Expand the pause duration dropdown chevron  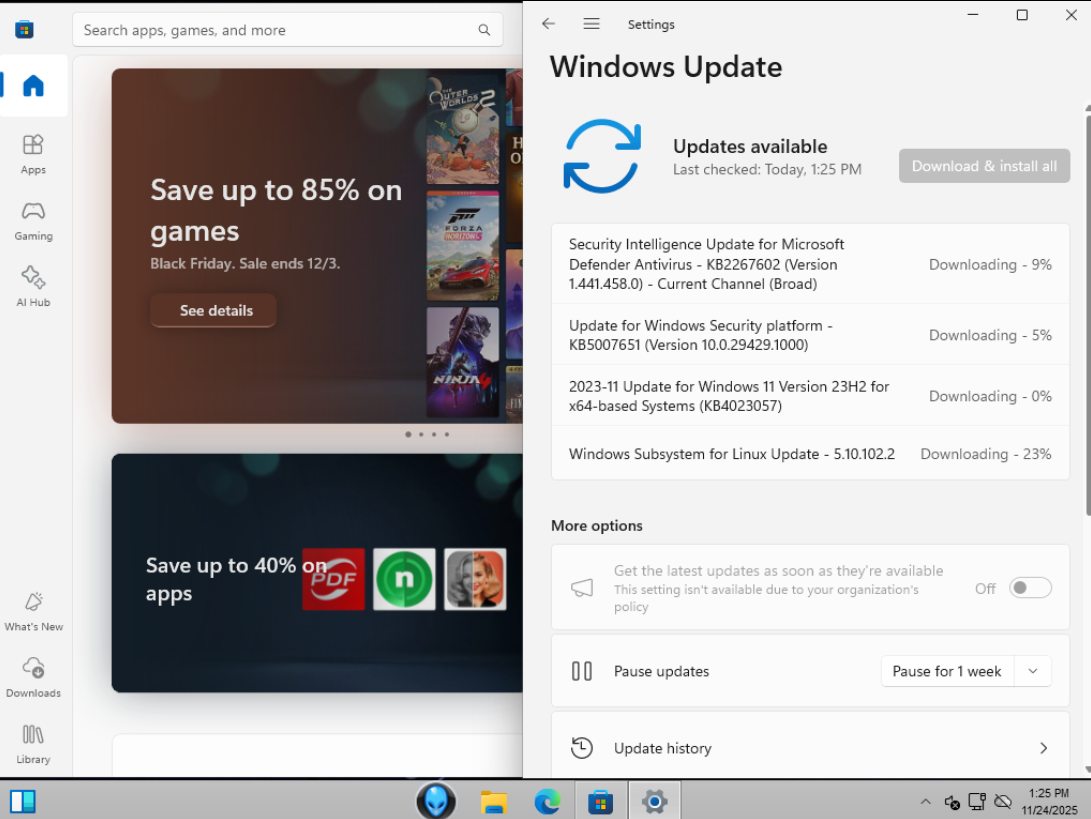[1033, 671]
